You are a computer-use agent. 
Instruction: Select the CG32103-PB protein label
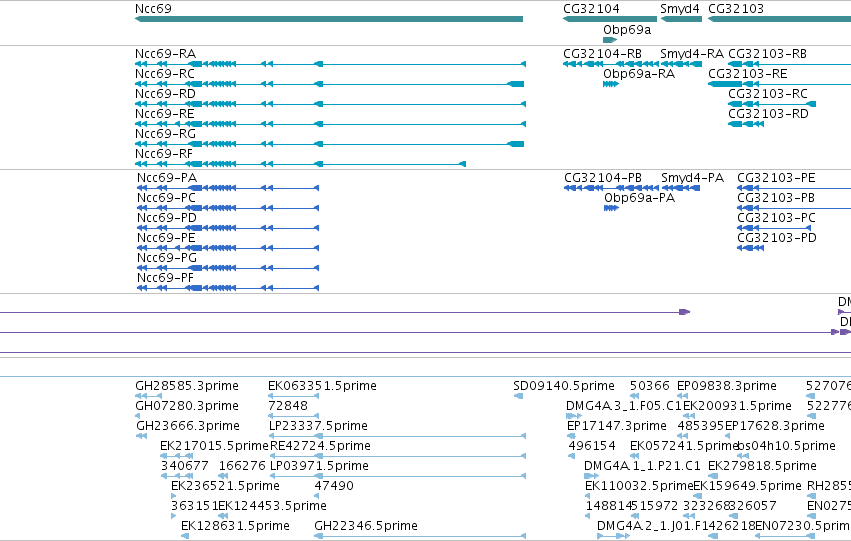click(x=776, y=198)
